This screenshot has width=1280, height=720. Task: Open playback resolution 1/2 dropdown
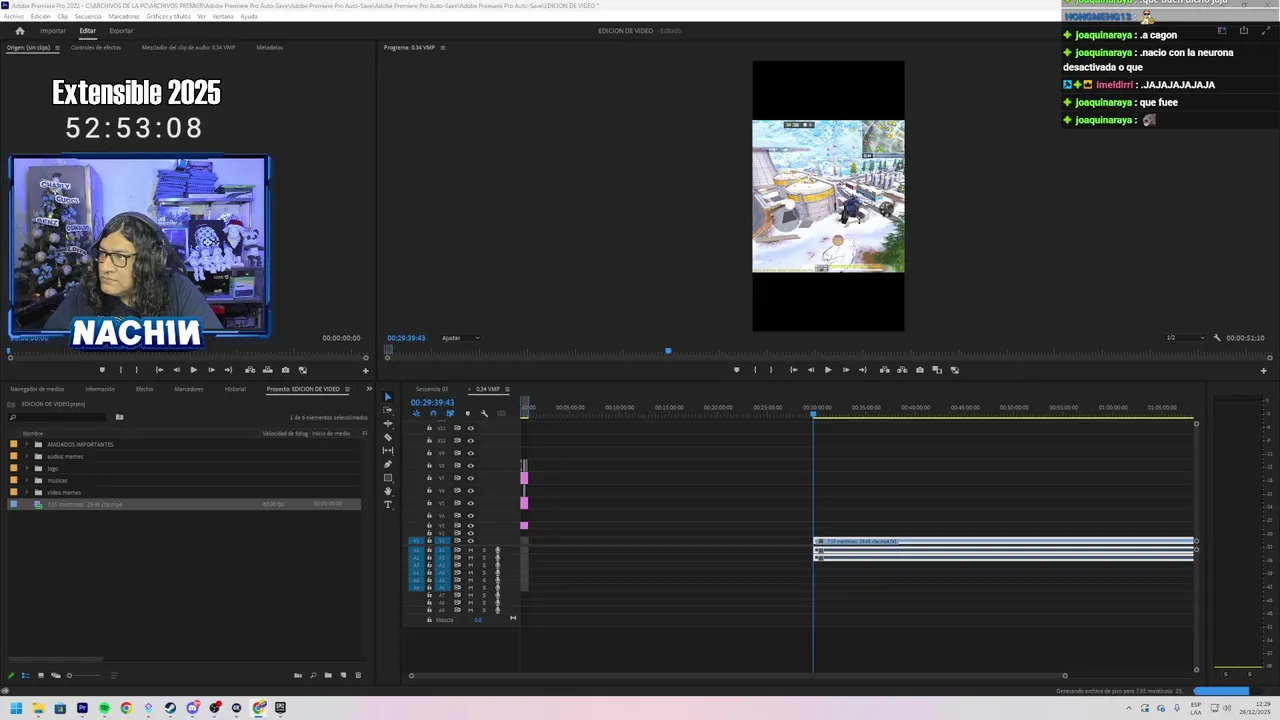tap(1184, 338)
